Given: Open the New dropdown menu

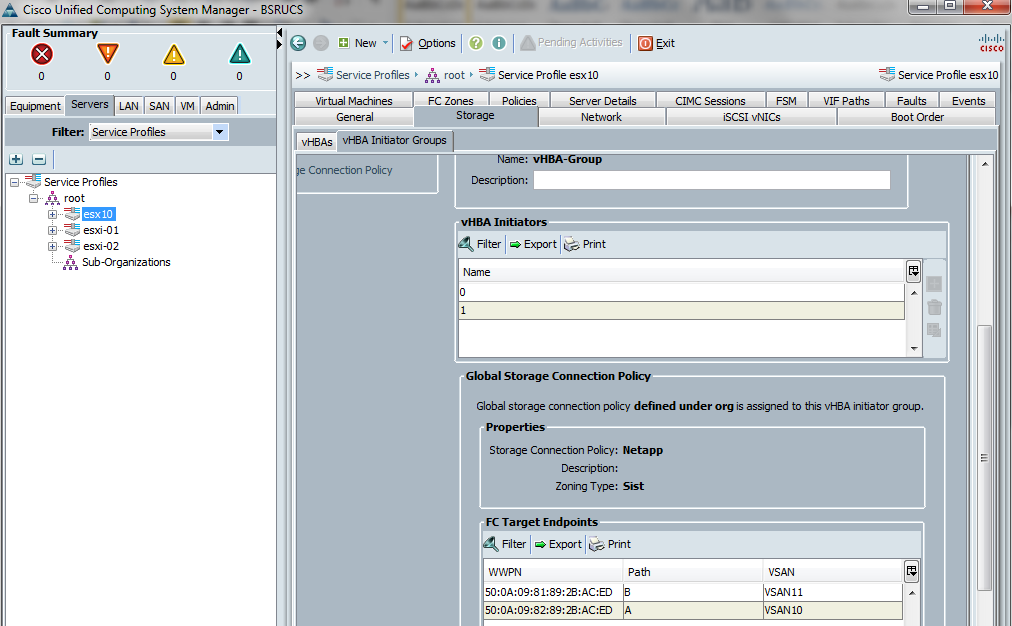Looking at the screenshot, I should [363, 43].
